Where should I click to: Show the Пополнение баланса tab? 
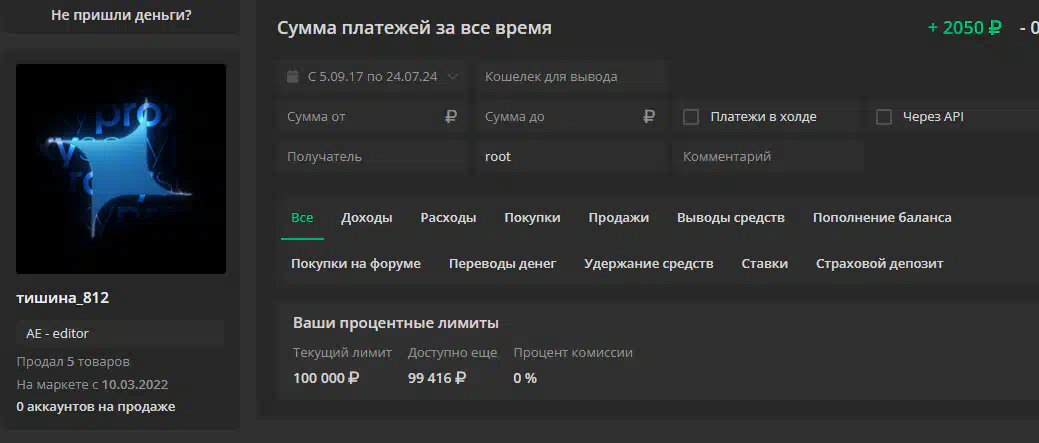(882, 218)
